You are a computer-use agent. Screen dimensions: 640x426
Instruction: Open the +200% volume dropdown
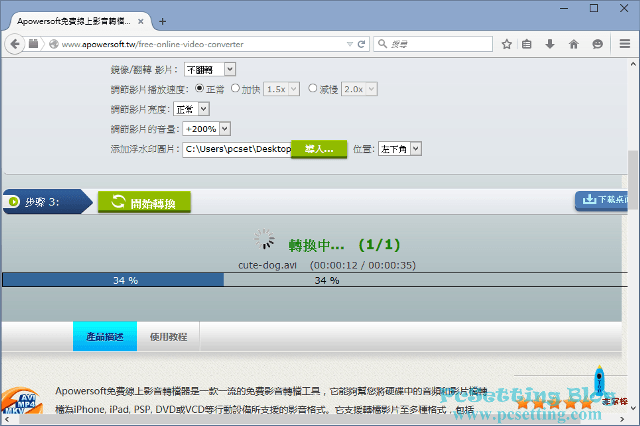pyautogui.click(x=207, y=129)
